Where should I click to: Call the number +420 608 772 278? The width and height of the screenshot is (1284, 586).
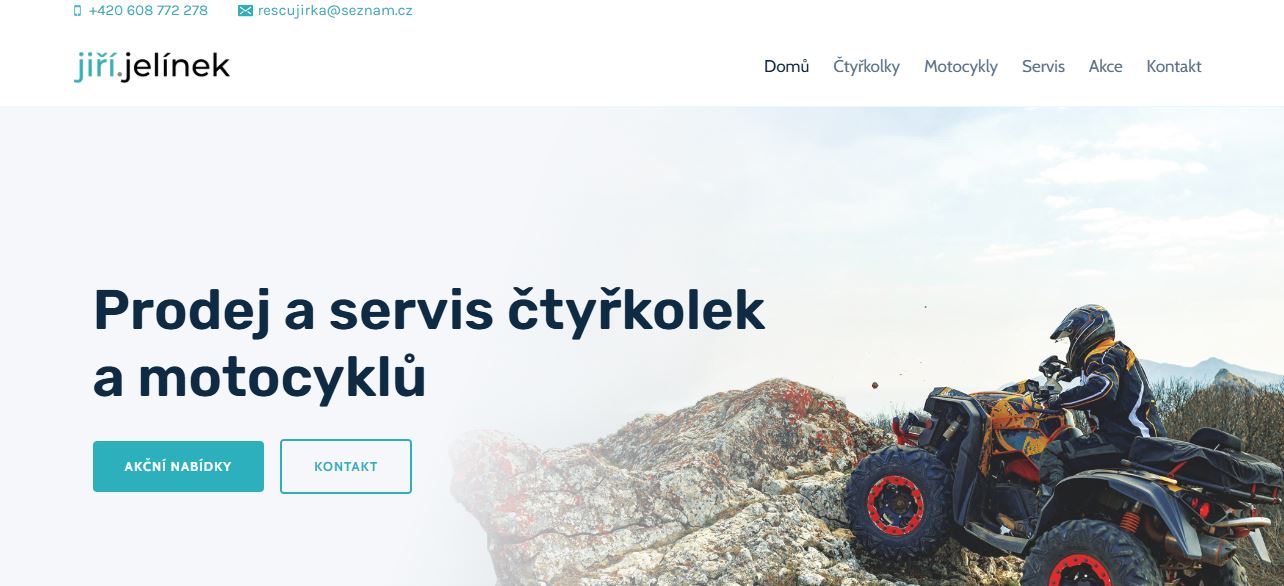[148, 11]
